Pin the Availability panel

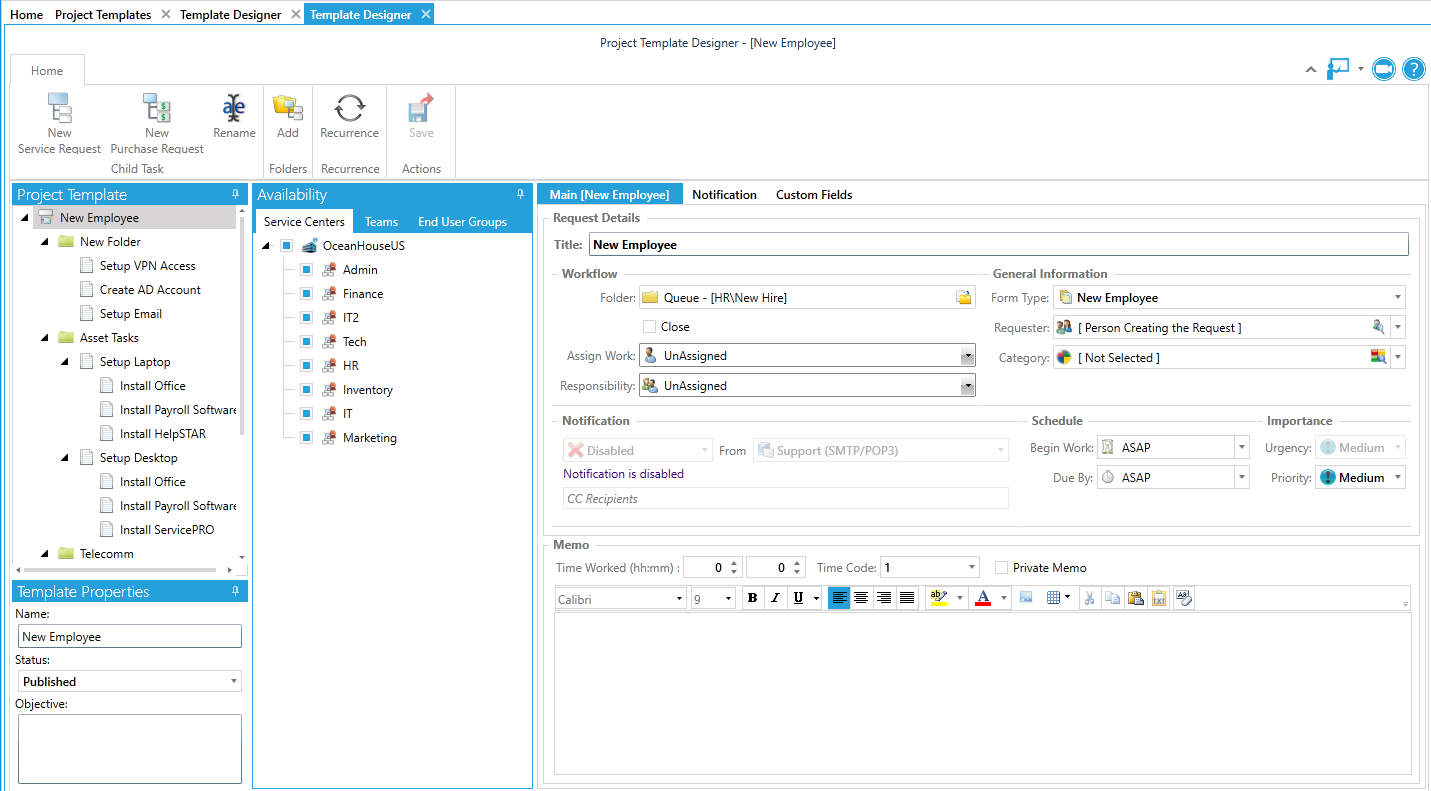click(x=520, y=194)
